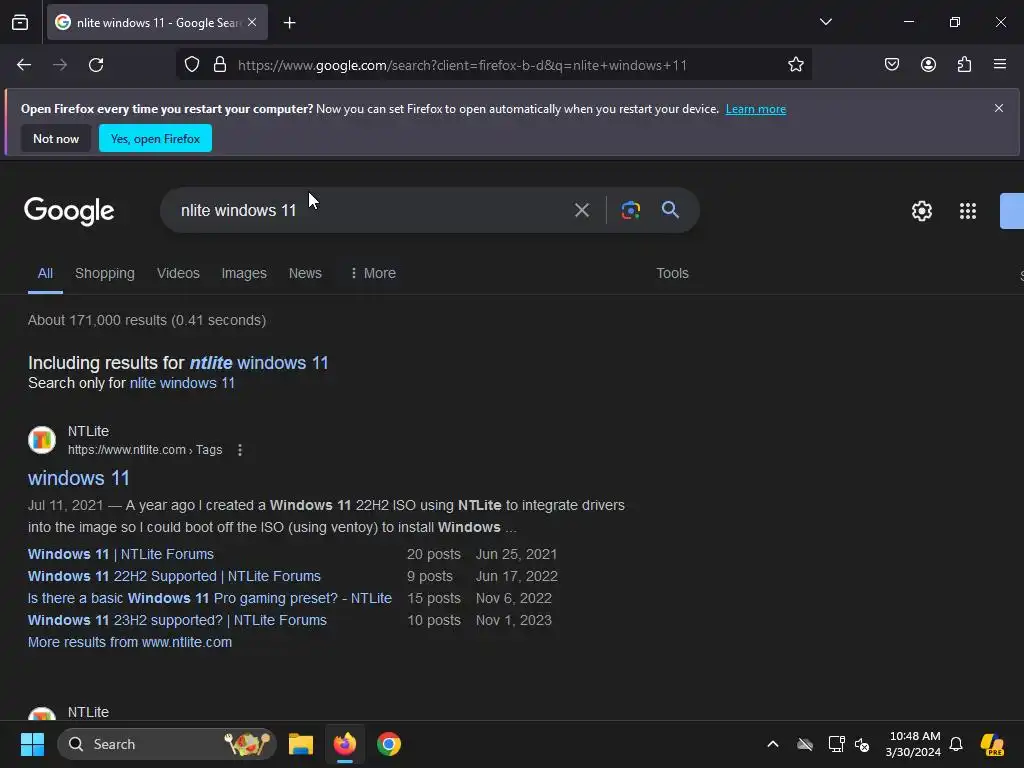Submit search with magnifier icon

click(670, 210)
